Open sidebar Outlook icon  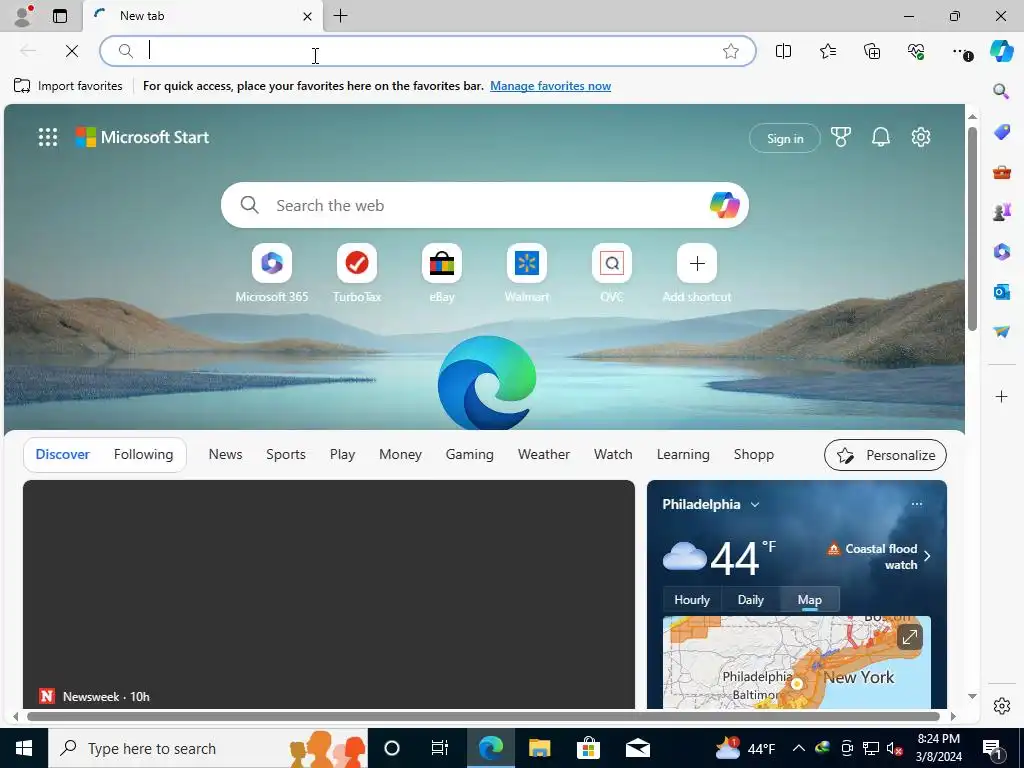pos(1002,291)
